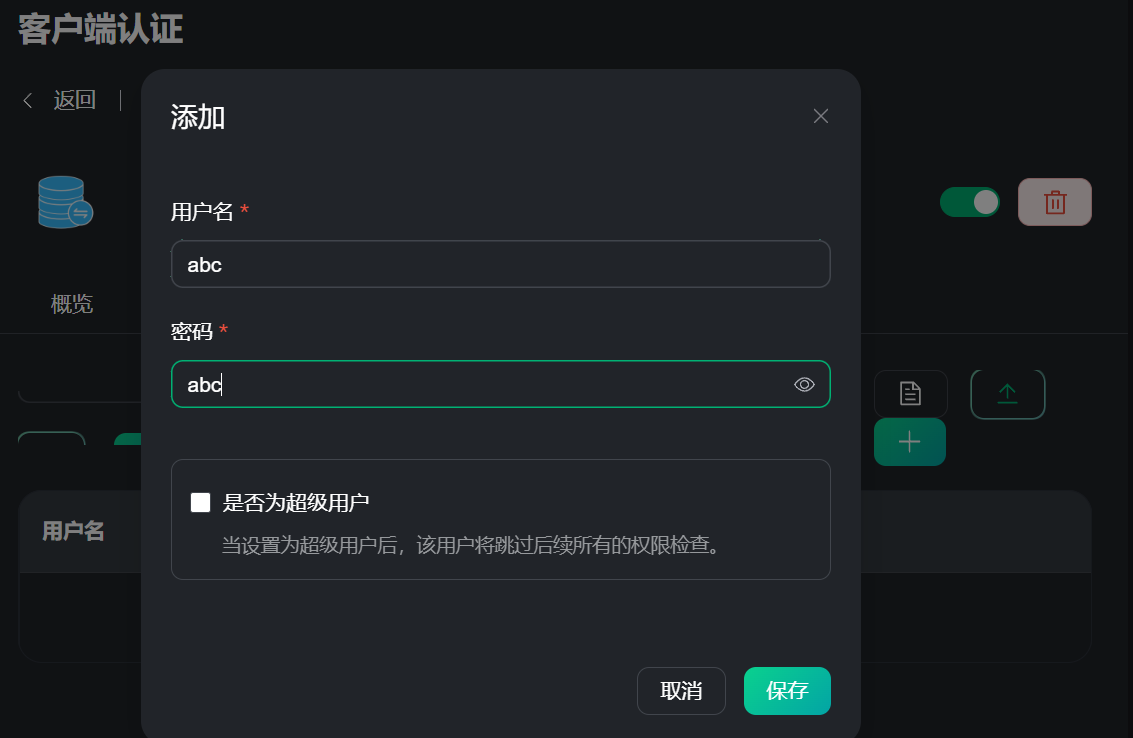Click the 取消 button

pyautogui.click(x=681, y=691)
